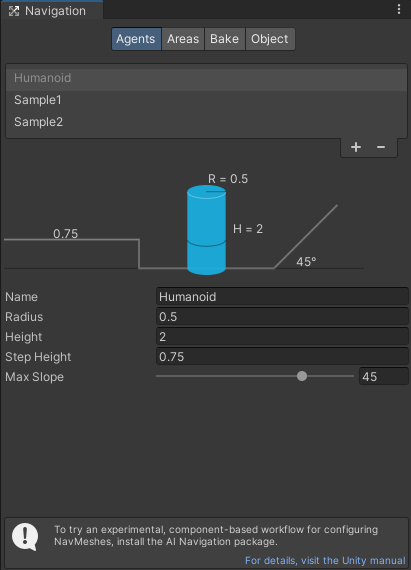Click the blue agent cylinder diagram
The image size is (411, 570).
coord(206,230)
